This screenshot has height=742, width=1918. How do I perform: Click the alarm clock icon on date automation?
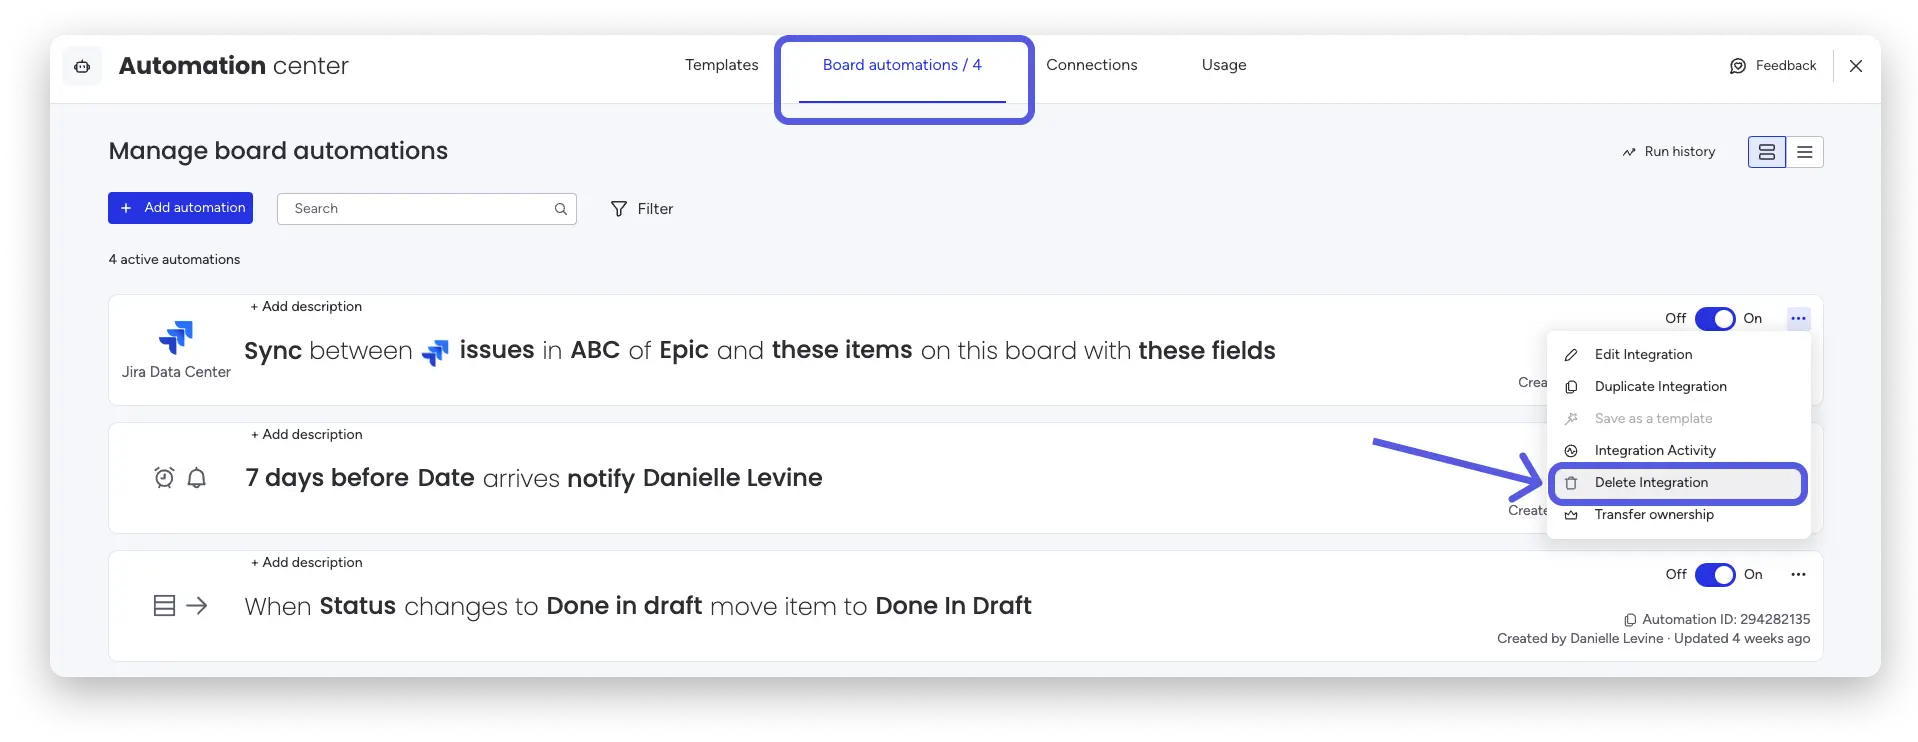pos(164,478)
